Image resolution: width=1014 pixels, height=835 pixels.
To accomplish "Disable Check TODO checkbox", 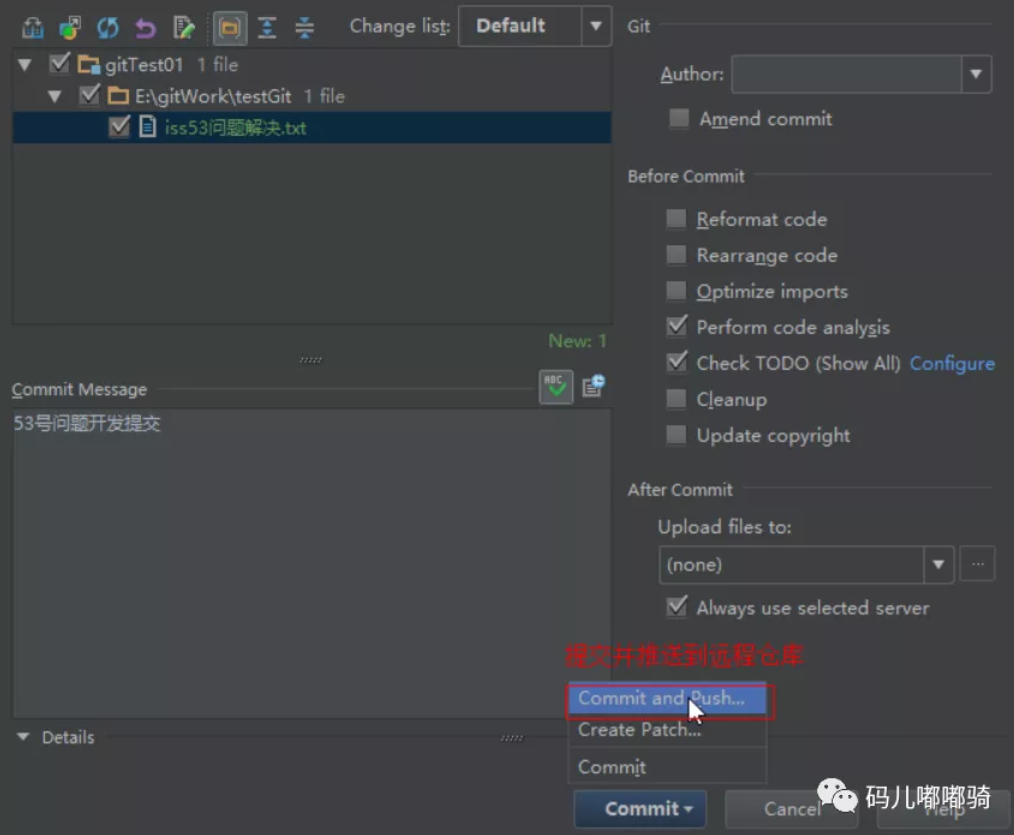I will 676,362.
